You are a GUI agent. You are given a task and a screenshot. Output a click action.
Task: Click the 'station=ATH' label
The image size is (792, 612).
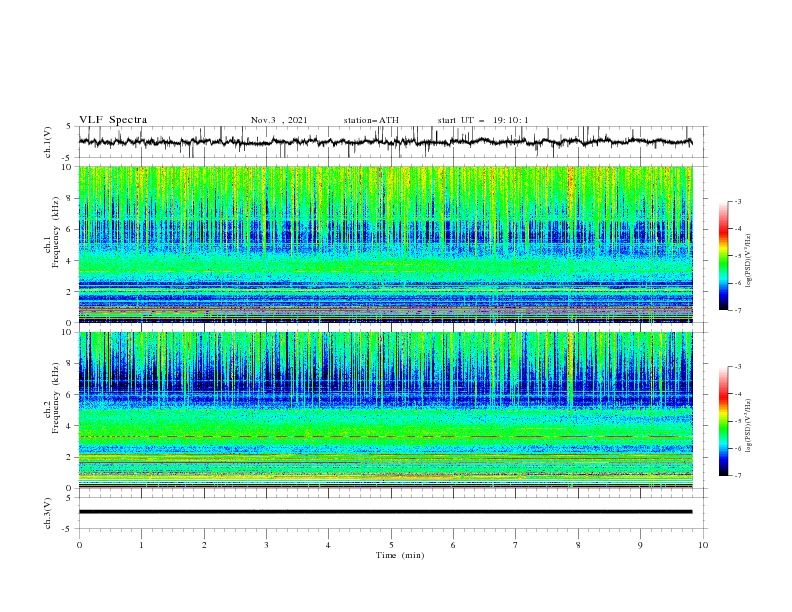371,120
